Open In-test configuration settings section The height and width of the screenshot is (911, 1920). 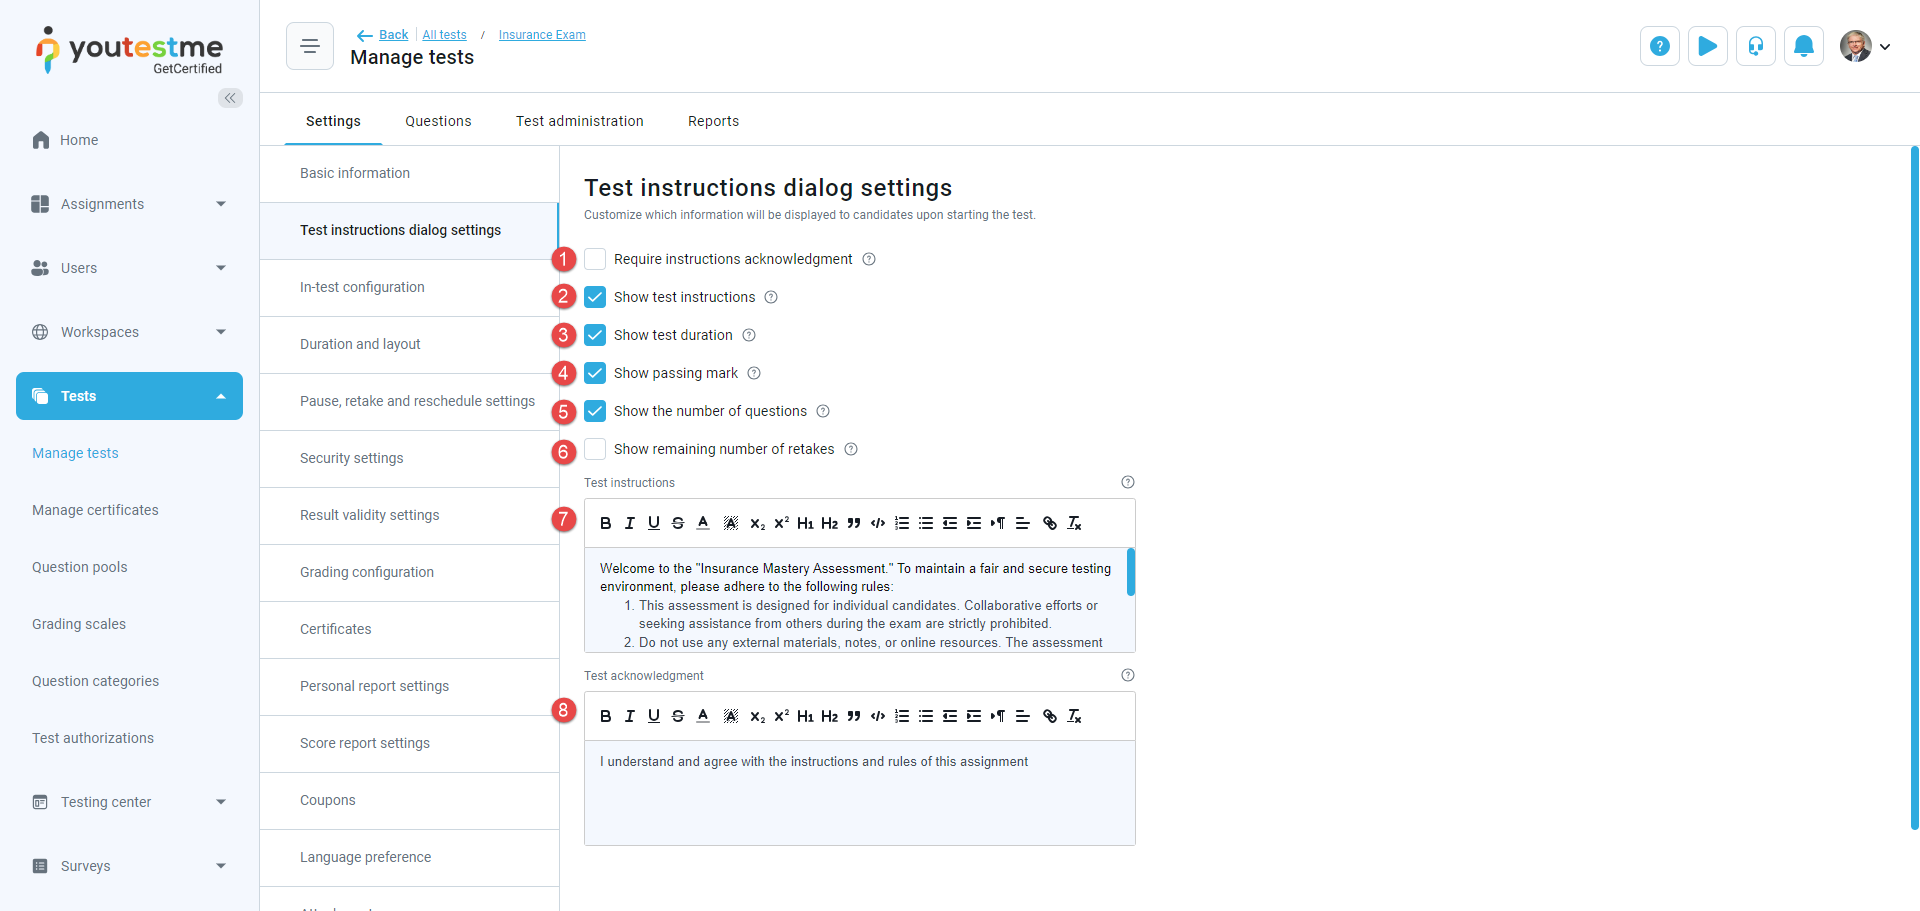[x=409, y=287]
